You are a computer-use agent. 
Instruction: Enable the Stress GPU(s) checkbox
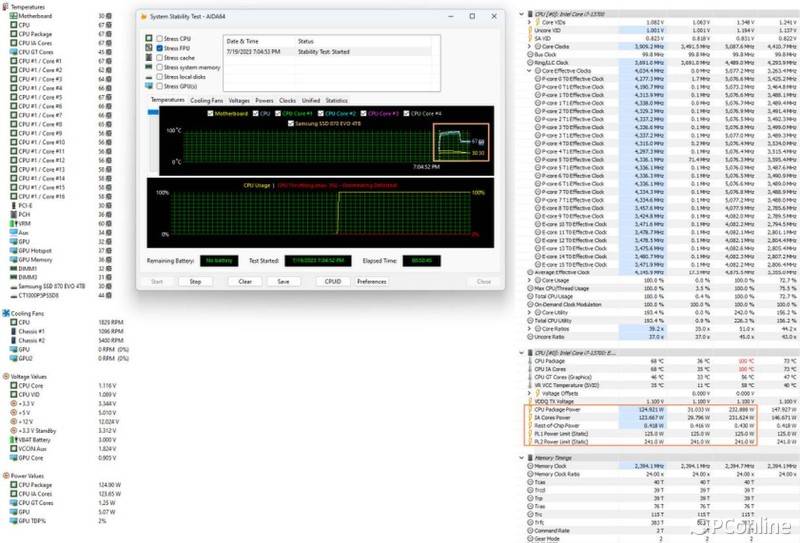[160, 86]
